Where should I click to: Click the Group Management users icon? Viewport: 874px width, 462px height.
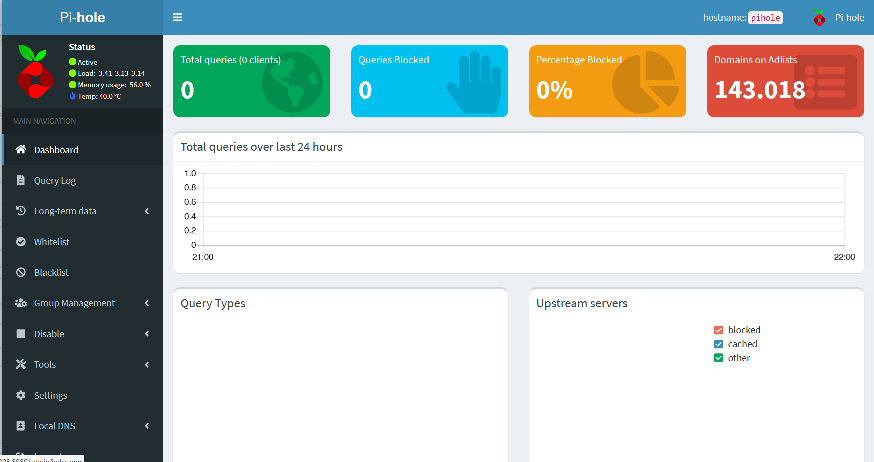click(x=21, y=303)
